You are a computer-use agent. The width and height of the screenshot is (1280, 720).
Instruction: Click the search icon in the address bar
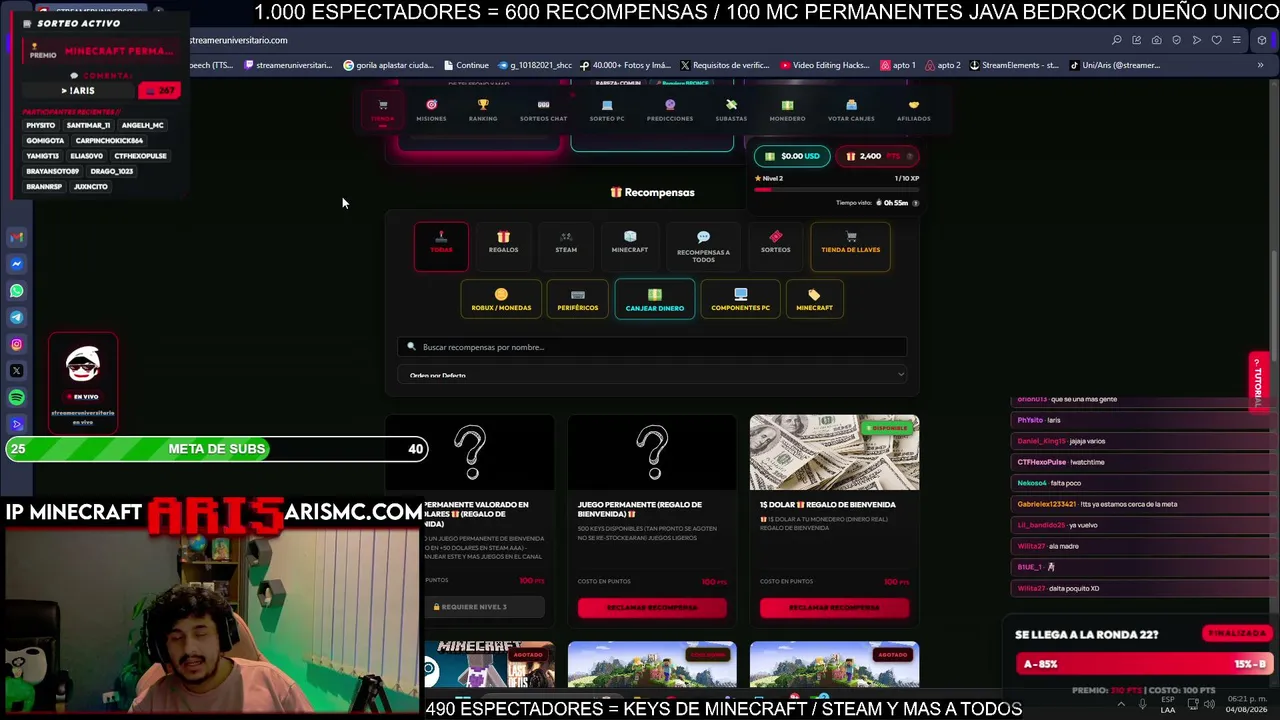(1116, 40)
